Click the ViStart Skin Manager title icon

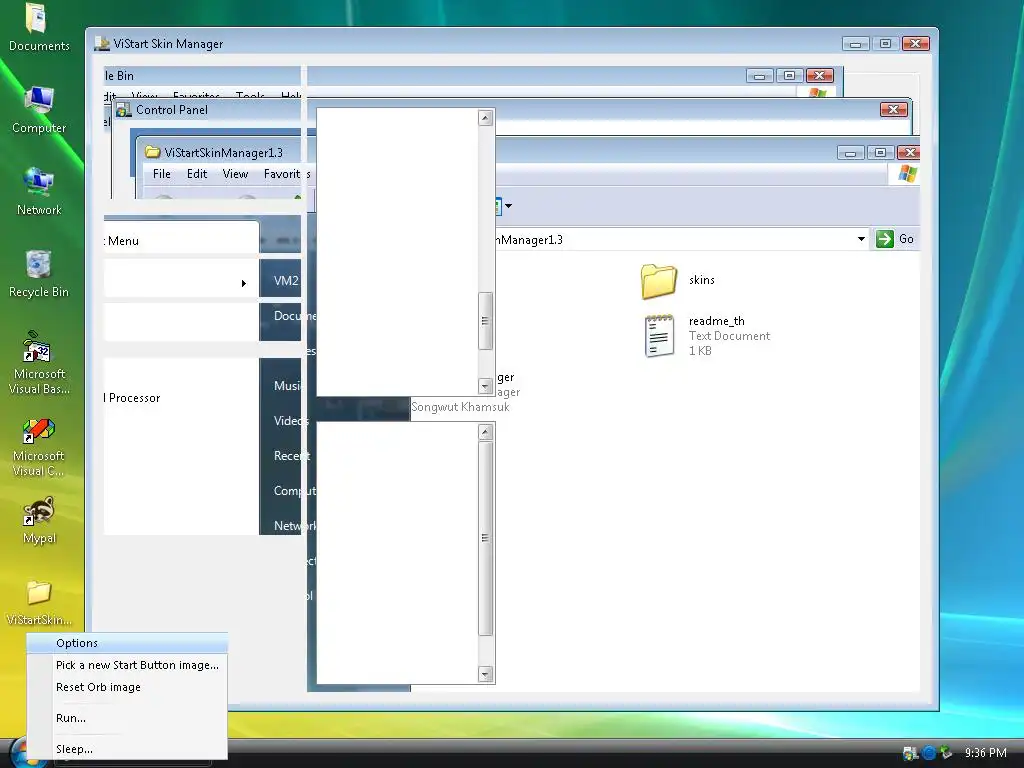pyautogui.click(x=101, y=44)
